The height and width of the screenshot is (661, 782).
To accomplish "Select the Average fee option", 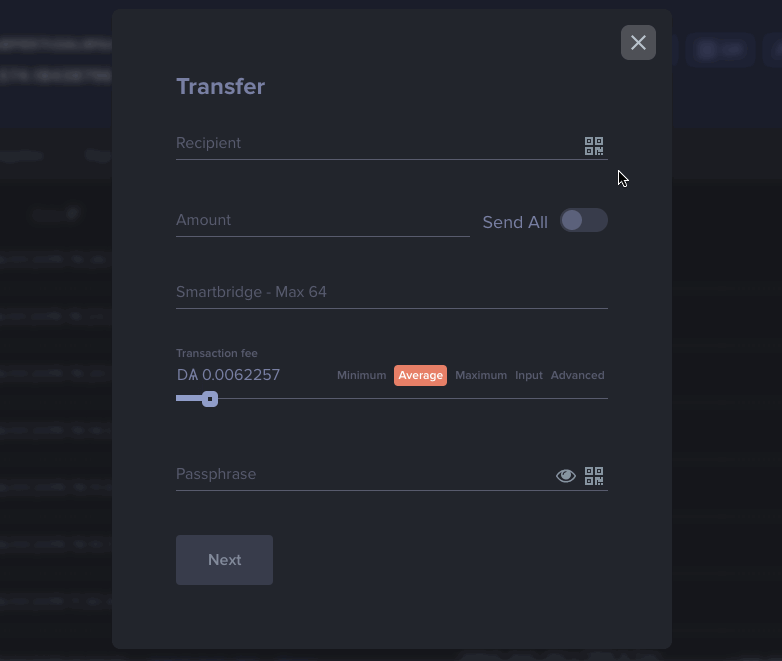I will pos(420,375).
